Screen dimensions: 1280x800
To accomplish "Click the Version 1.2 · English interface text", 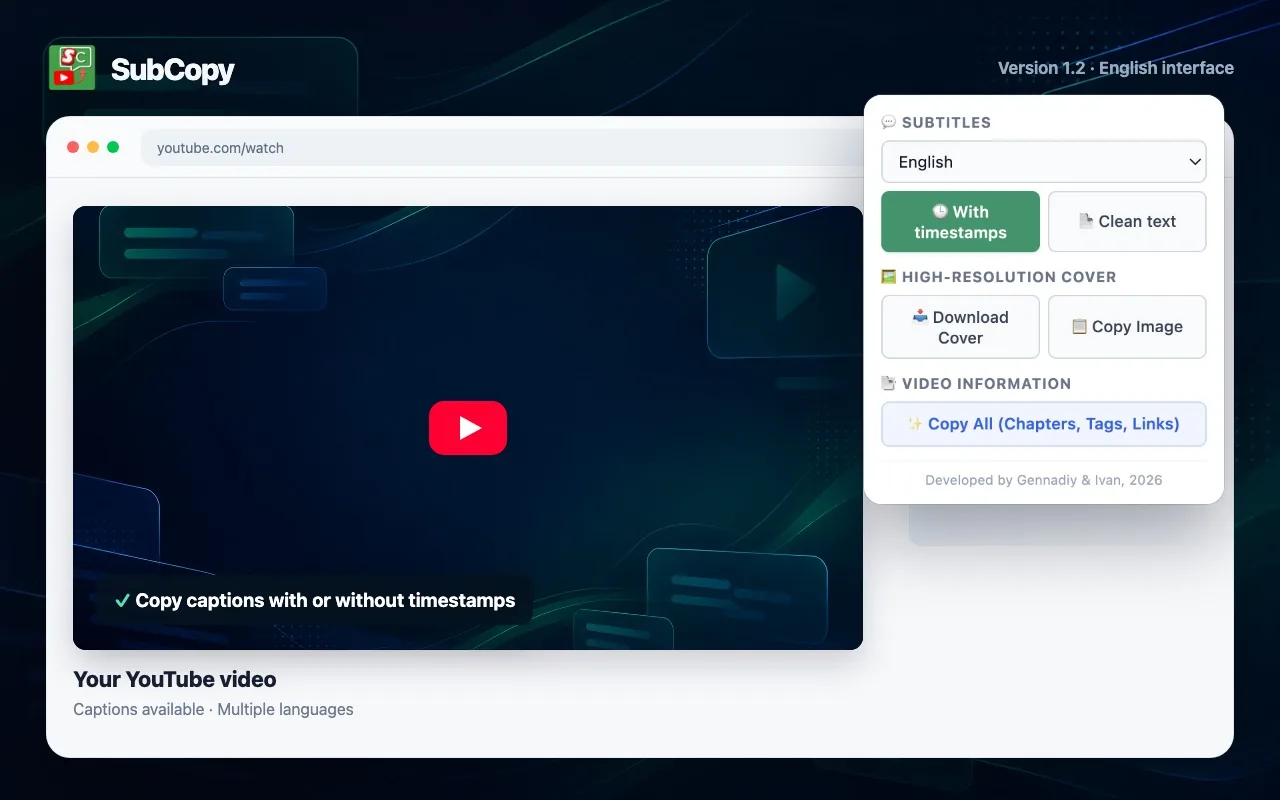I will pos(1116,68).
